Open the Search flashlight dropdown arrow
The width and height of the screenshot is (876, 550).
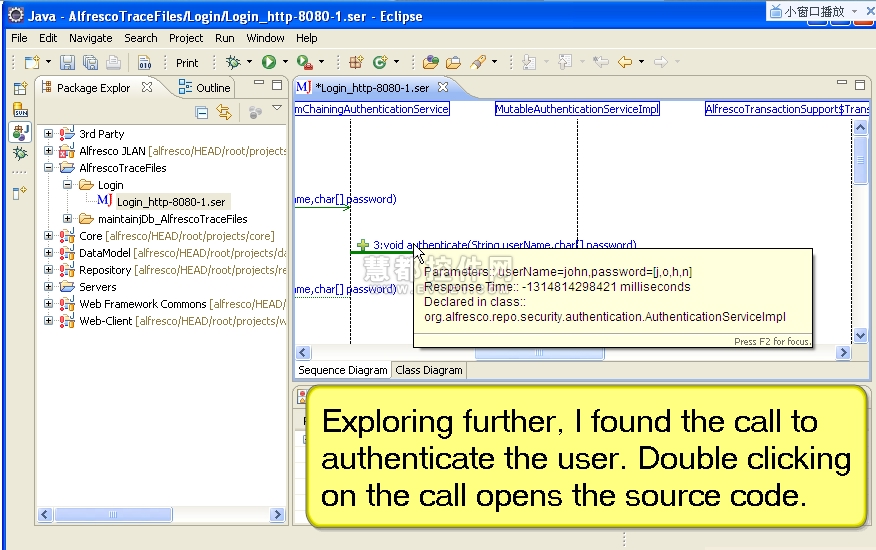[x=494, y=62]
